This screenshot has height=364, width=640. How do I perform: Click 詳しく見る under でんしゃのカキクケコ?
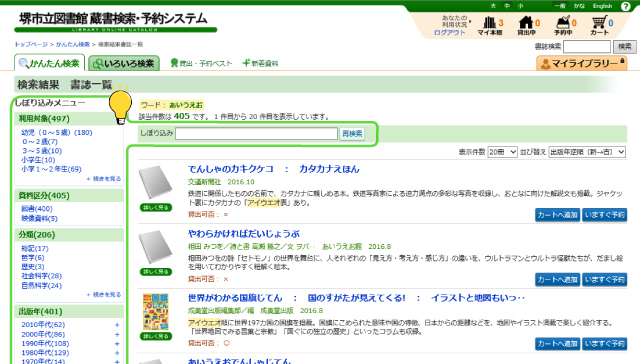[156, 207]
